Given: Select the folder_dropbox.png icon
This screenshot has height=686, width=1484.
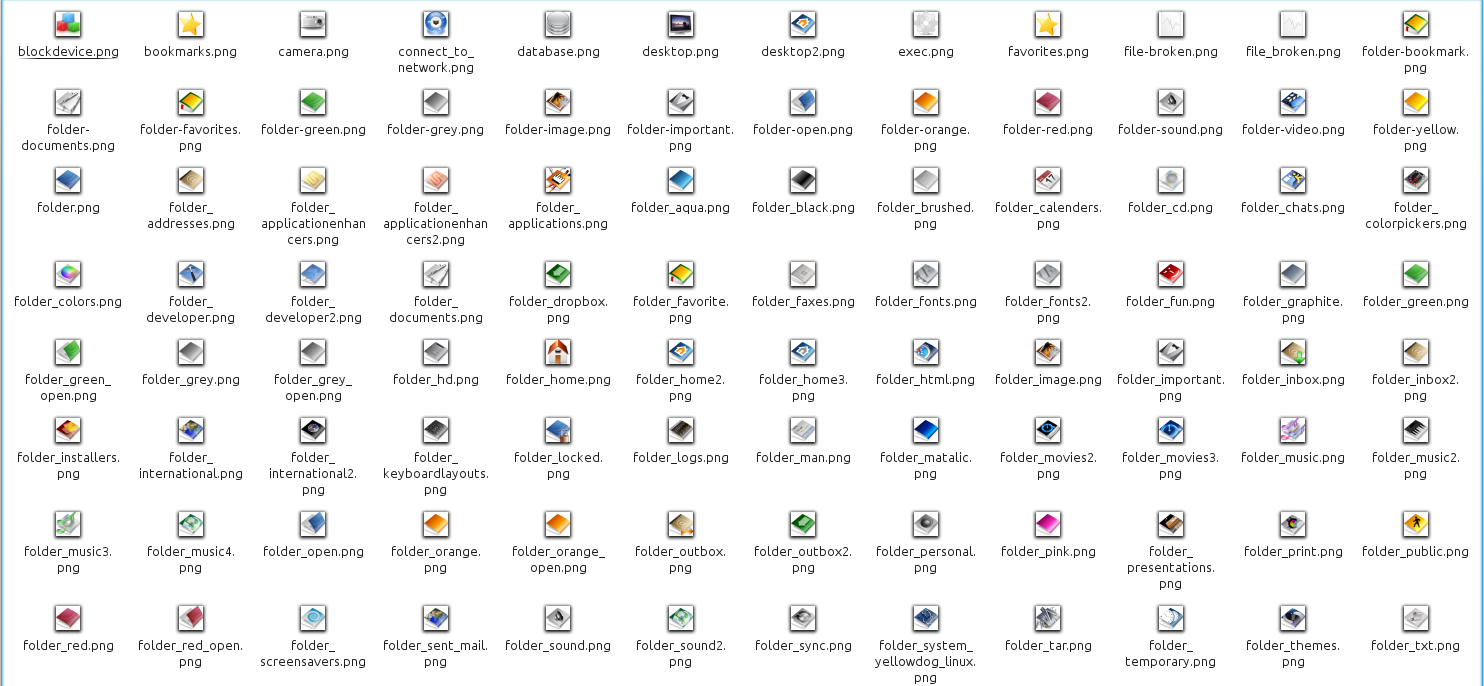Looking at the screenshot, I should (558, 274).
